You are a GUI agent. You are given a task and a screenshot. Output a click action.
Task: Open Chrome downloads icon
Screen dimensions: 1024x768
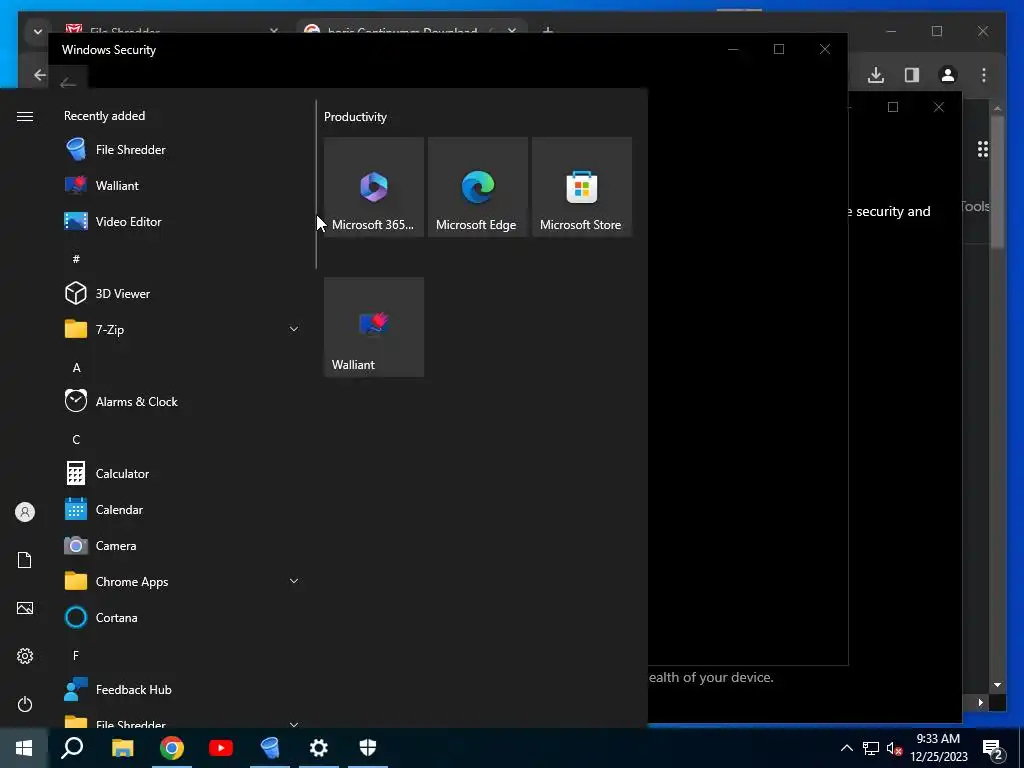(x=876, y=75)
